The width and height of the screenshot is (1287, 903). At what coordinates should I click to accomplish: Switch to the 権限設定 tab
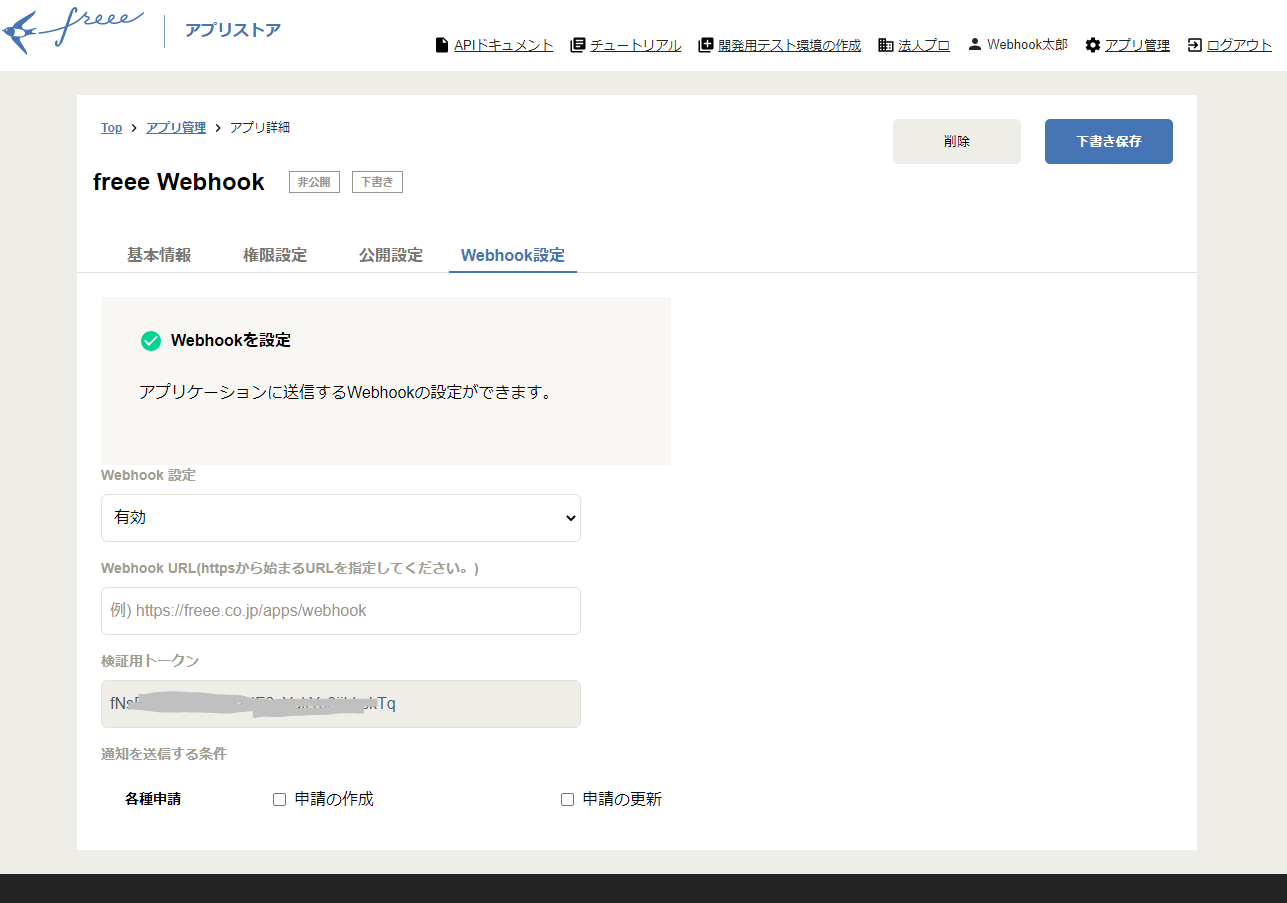pyautogui.click(x=275, y=255)
